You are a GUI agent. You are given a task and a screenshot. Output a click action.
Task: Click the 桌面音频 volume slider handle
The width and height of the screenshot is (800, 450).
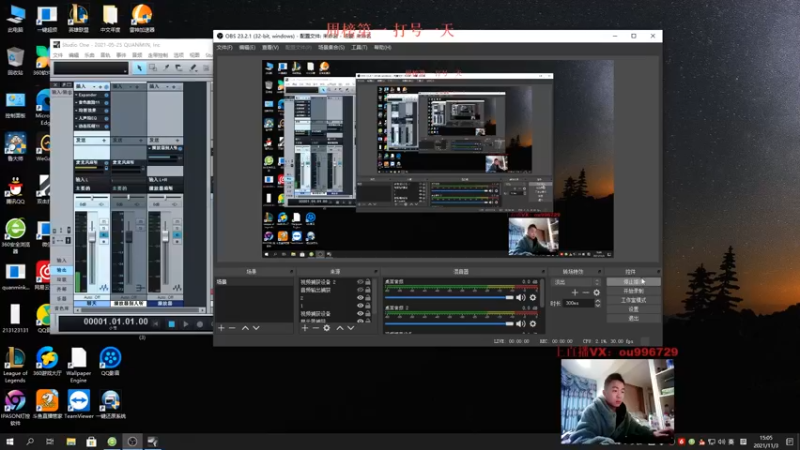tap(509, 297)
